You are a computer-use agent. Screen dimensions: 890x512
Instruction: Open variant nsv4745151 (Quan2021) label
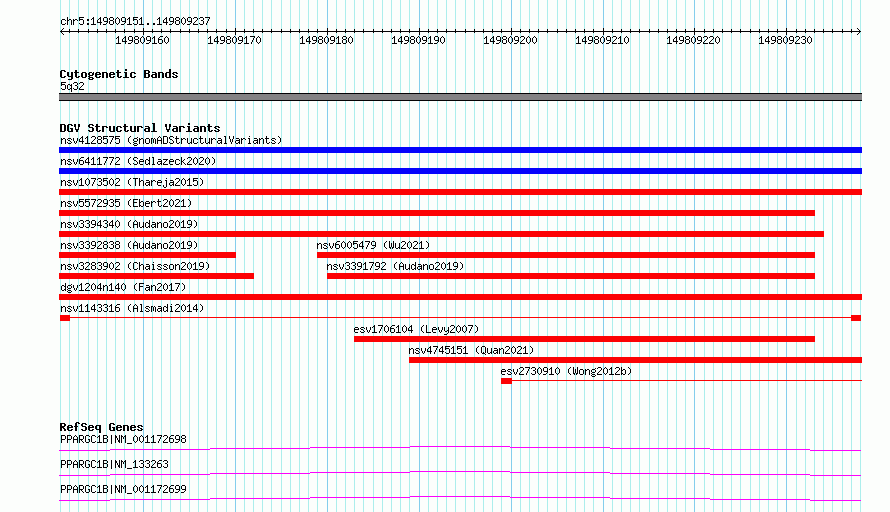(471, 350)
